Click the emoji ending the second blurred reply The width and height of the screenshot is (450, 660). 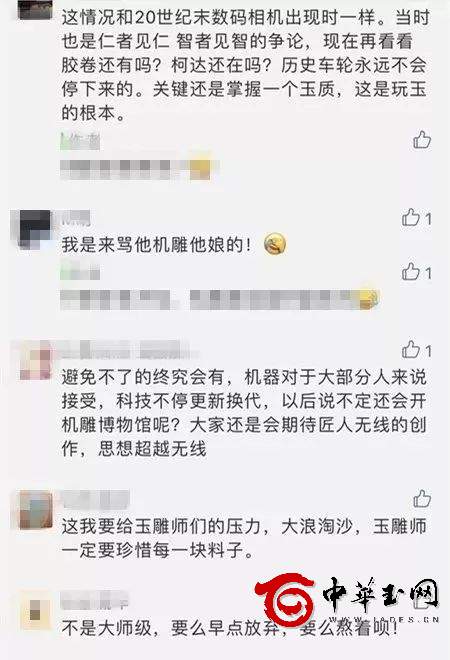click(368, 299)
